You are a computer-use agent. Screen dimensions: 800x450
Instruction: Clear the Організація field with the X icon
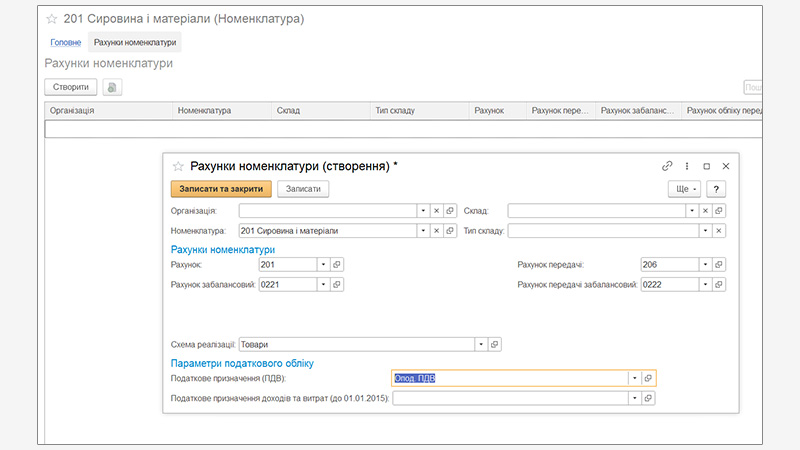(436, 211)
